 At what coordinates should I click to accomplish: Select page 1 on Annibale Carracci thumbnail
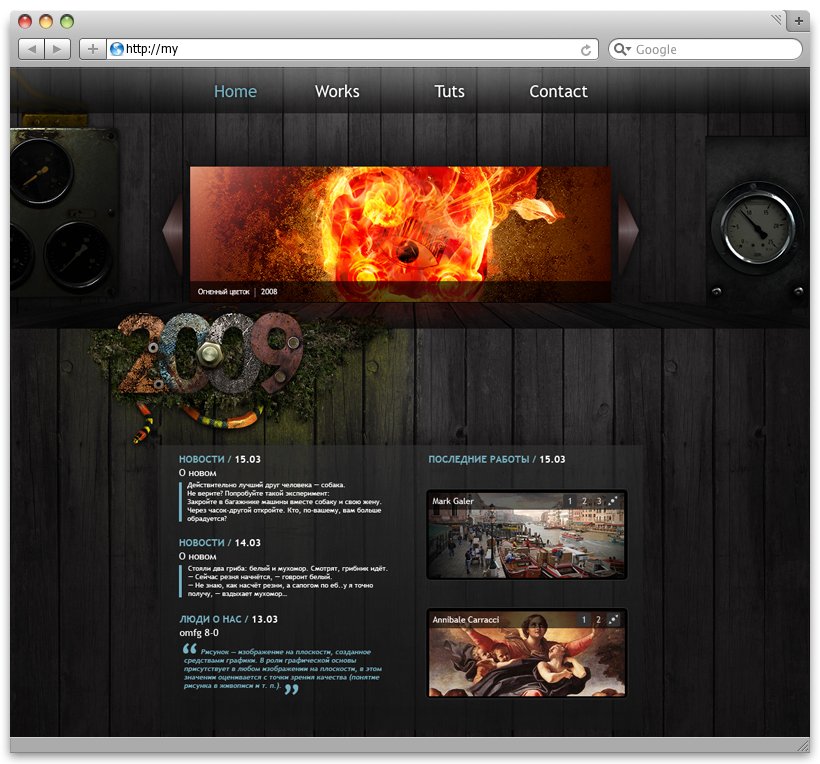(584, 620)
